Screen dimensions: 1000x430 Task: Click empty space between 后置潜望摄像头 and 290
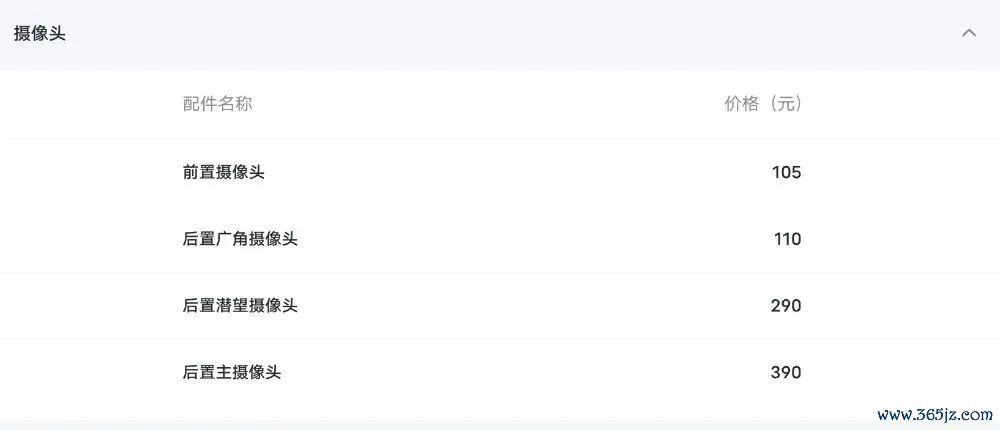(x=534, y=306)
